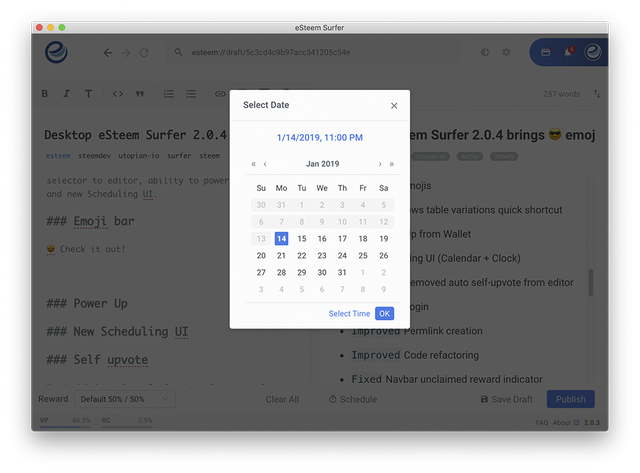Open the FAQ link
Image resolution: width=640 pixels, height=473 pixels.
542,422
